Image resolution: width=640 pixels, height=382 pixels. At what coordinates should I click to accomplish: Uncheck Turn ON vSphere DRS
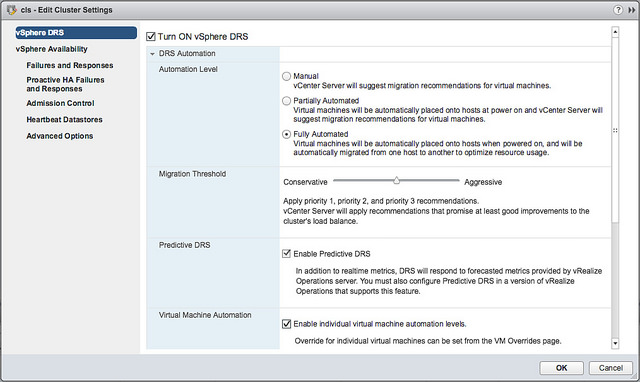(x=151, y=37)
